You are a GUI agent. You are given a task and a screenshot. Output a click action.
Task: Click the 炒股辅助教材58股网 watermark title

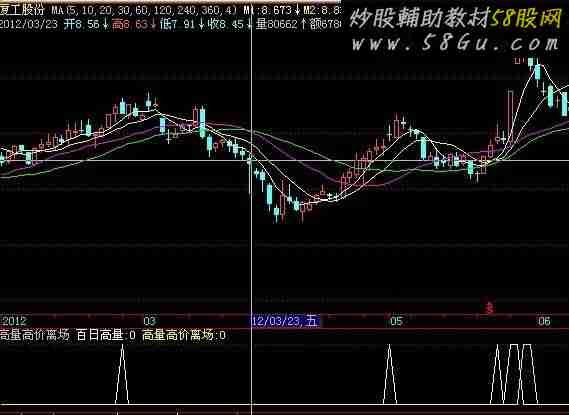(x=456, y=17)
